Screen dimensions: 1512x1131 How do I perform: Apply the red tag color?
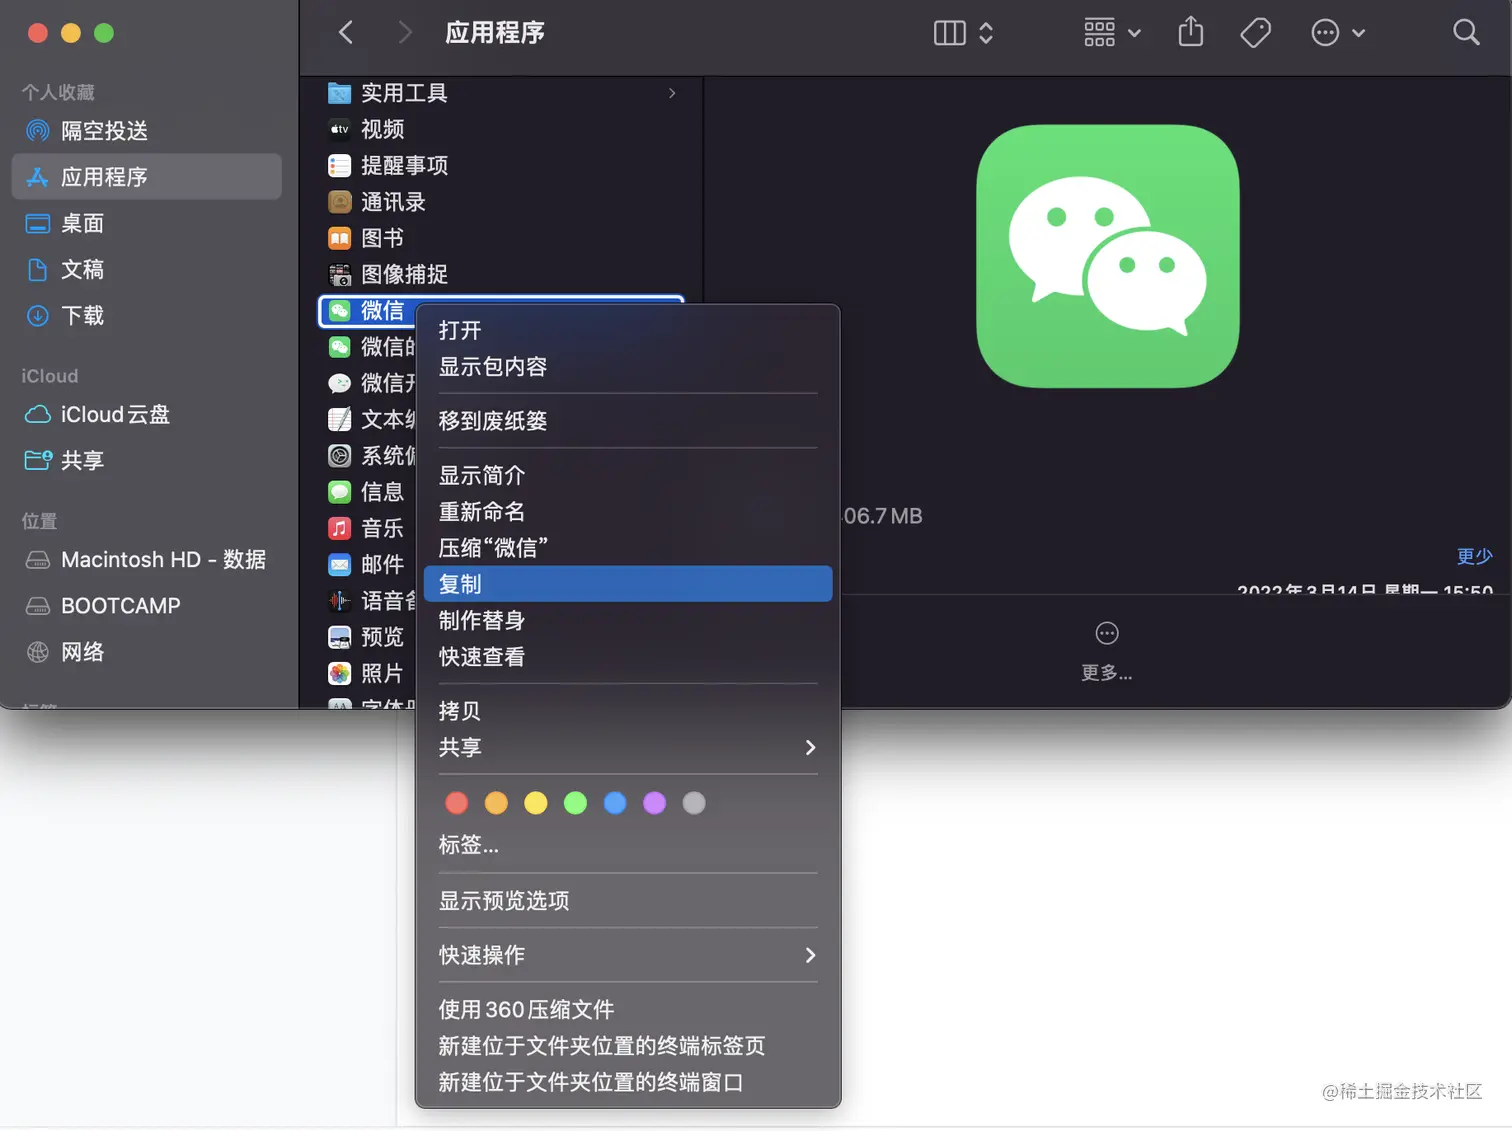[457, 803]
